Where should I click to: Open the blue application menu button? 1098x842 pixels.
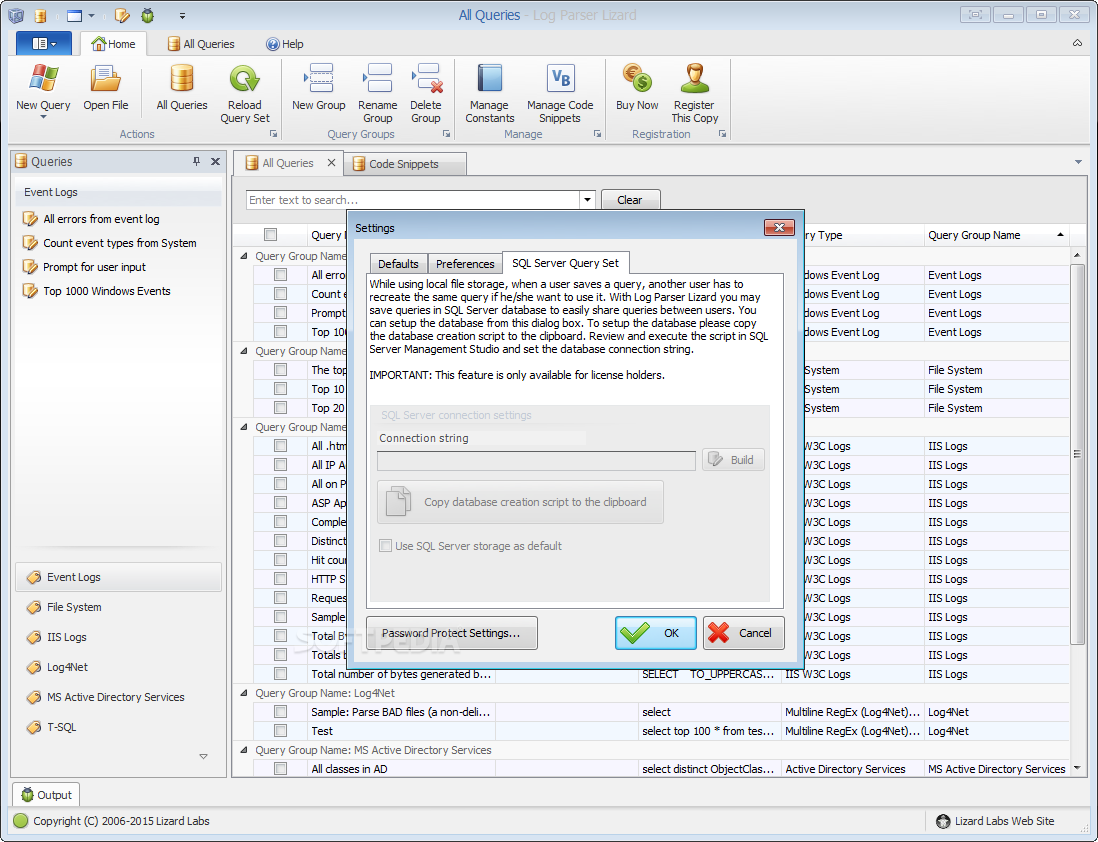[x=43, y=43]
